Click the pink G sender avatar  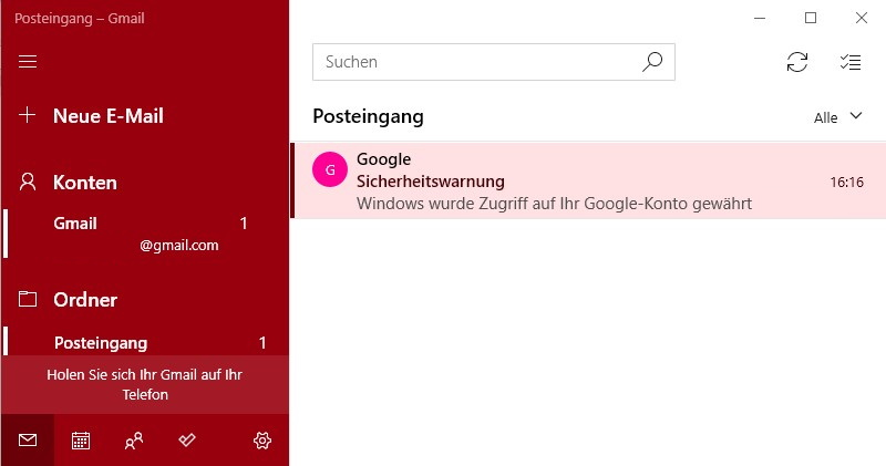coord(330,169)
